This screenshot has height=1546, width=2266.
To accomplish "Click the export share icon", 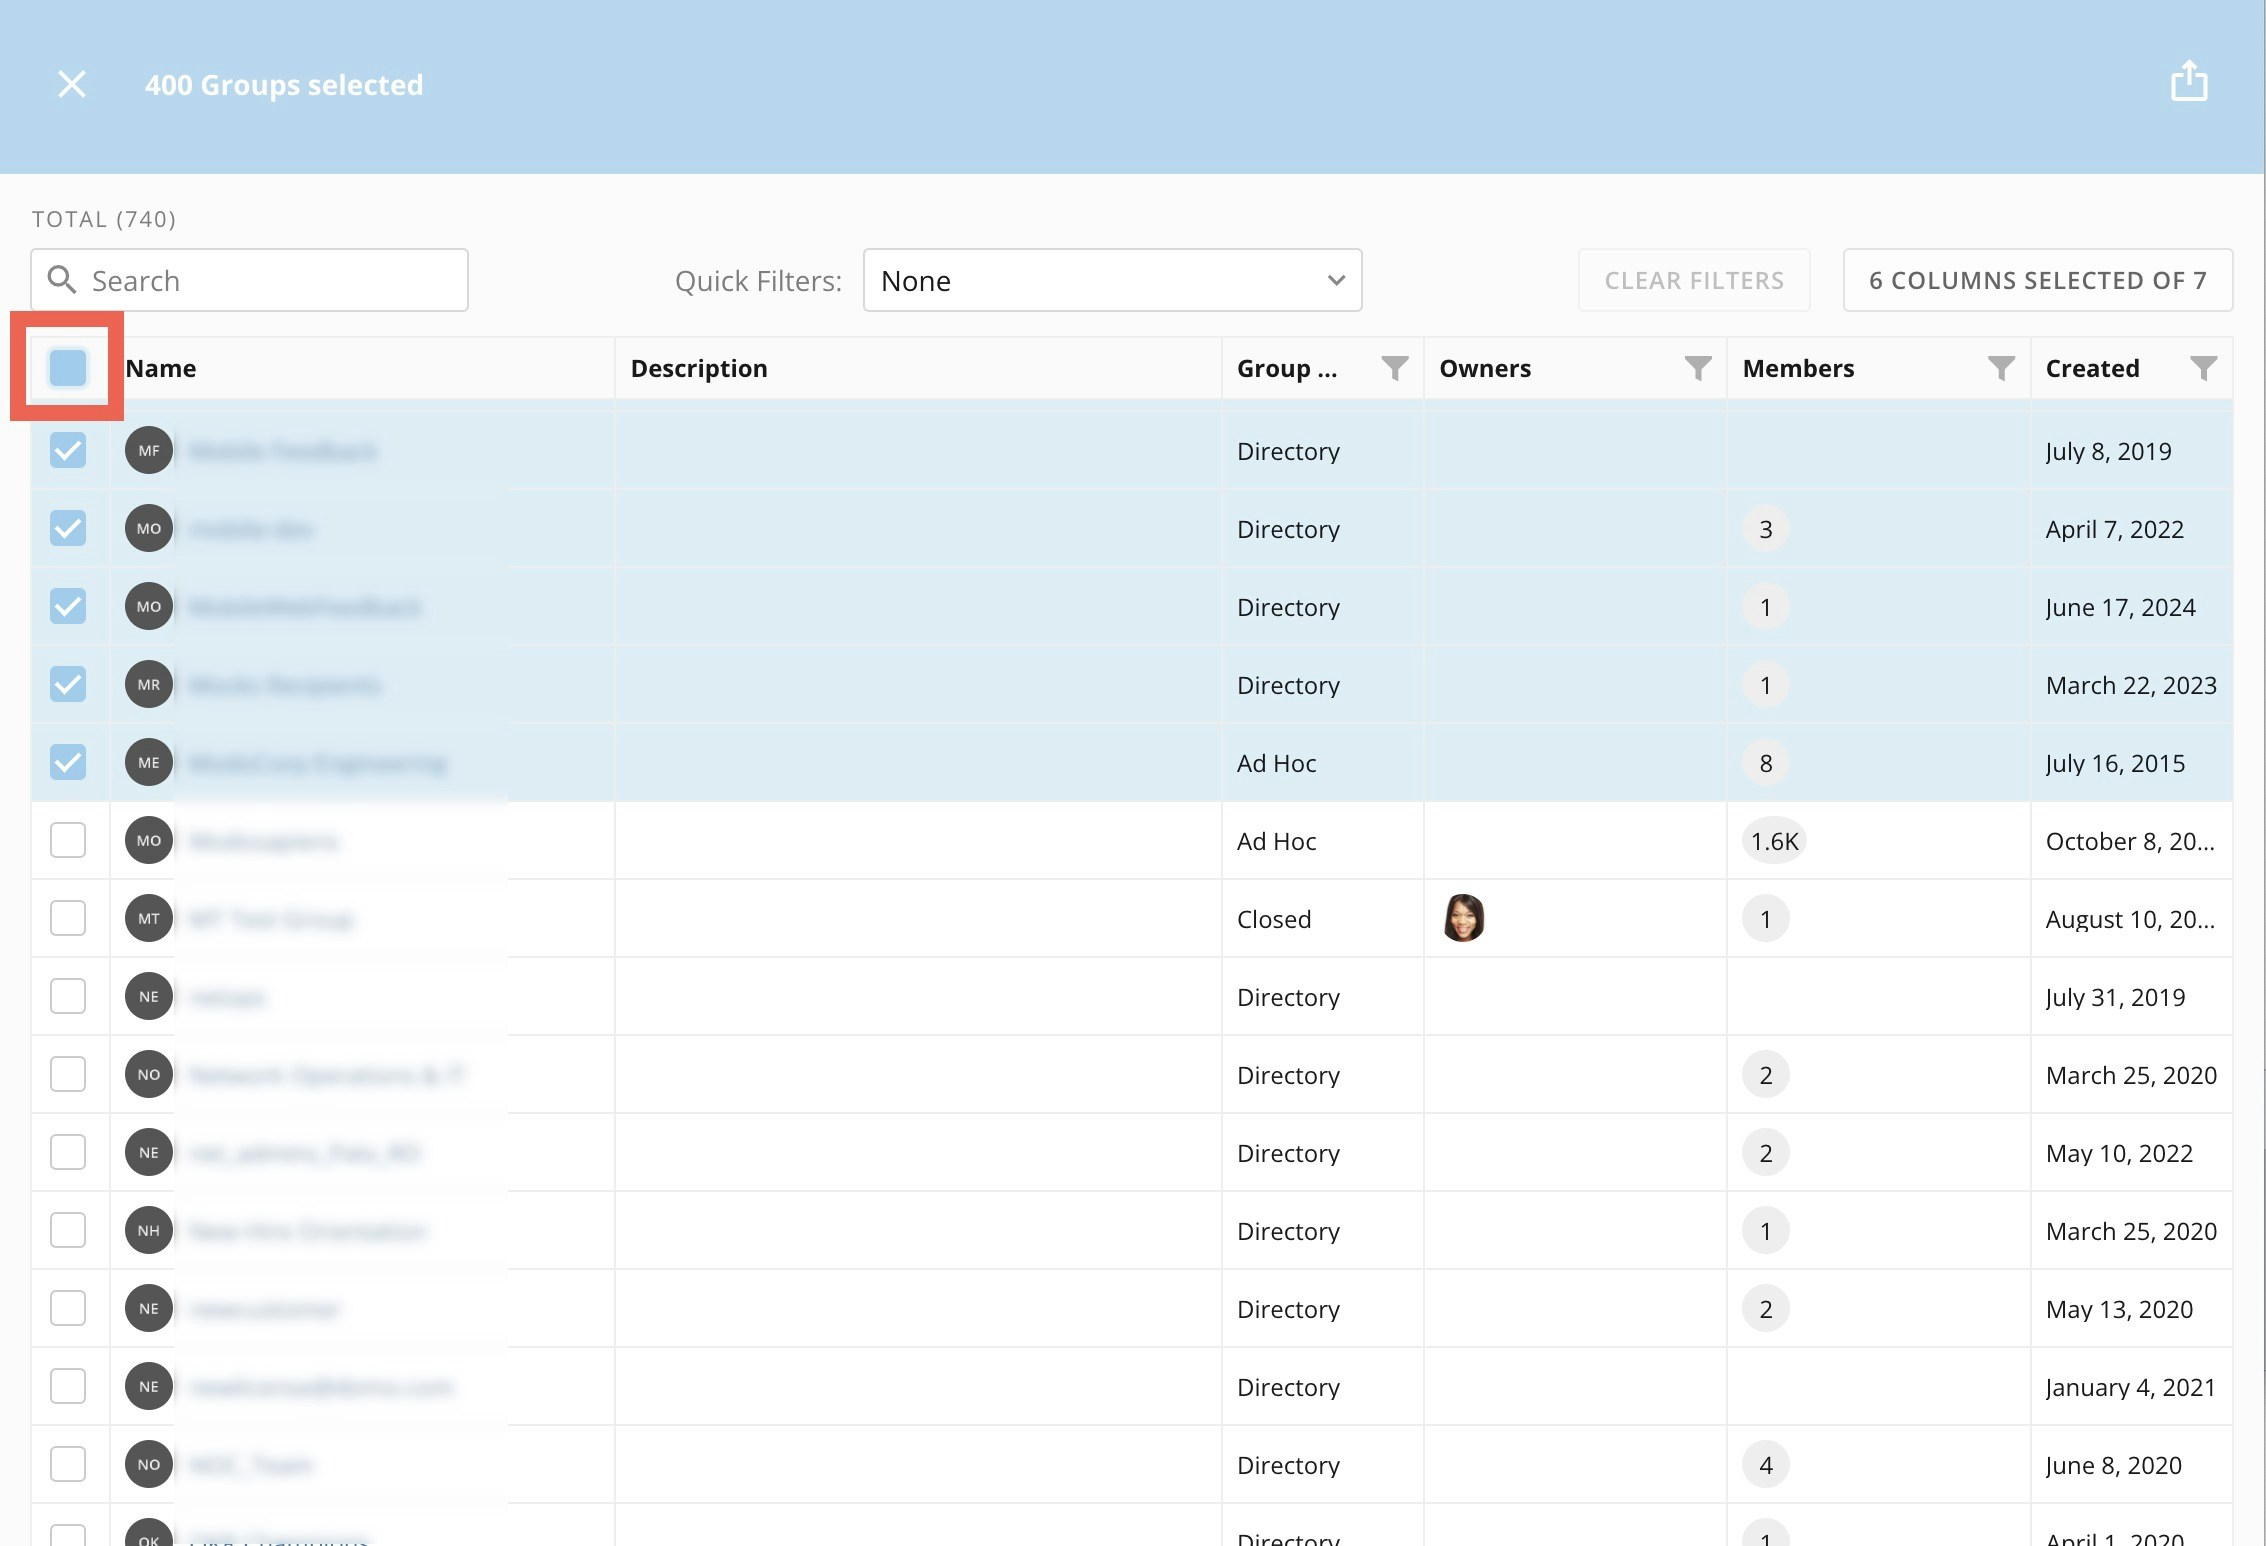I will (x=2188, y=82).
